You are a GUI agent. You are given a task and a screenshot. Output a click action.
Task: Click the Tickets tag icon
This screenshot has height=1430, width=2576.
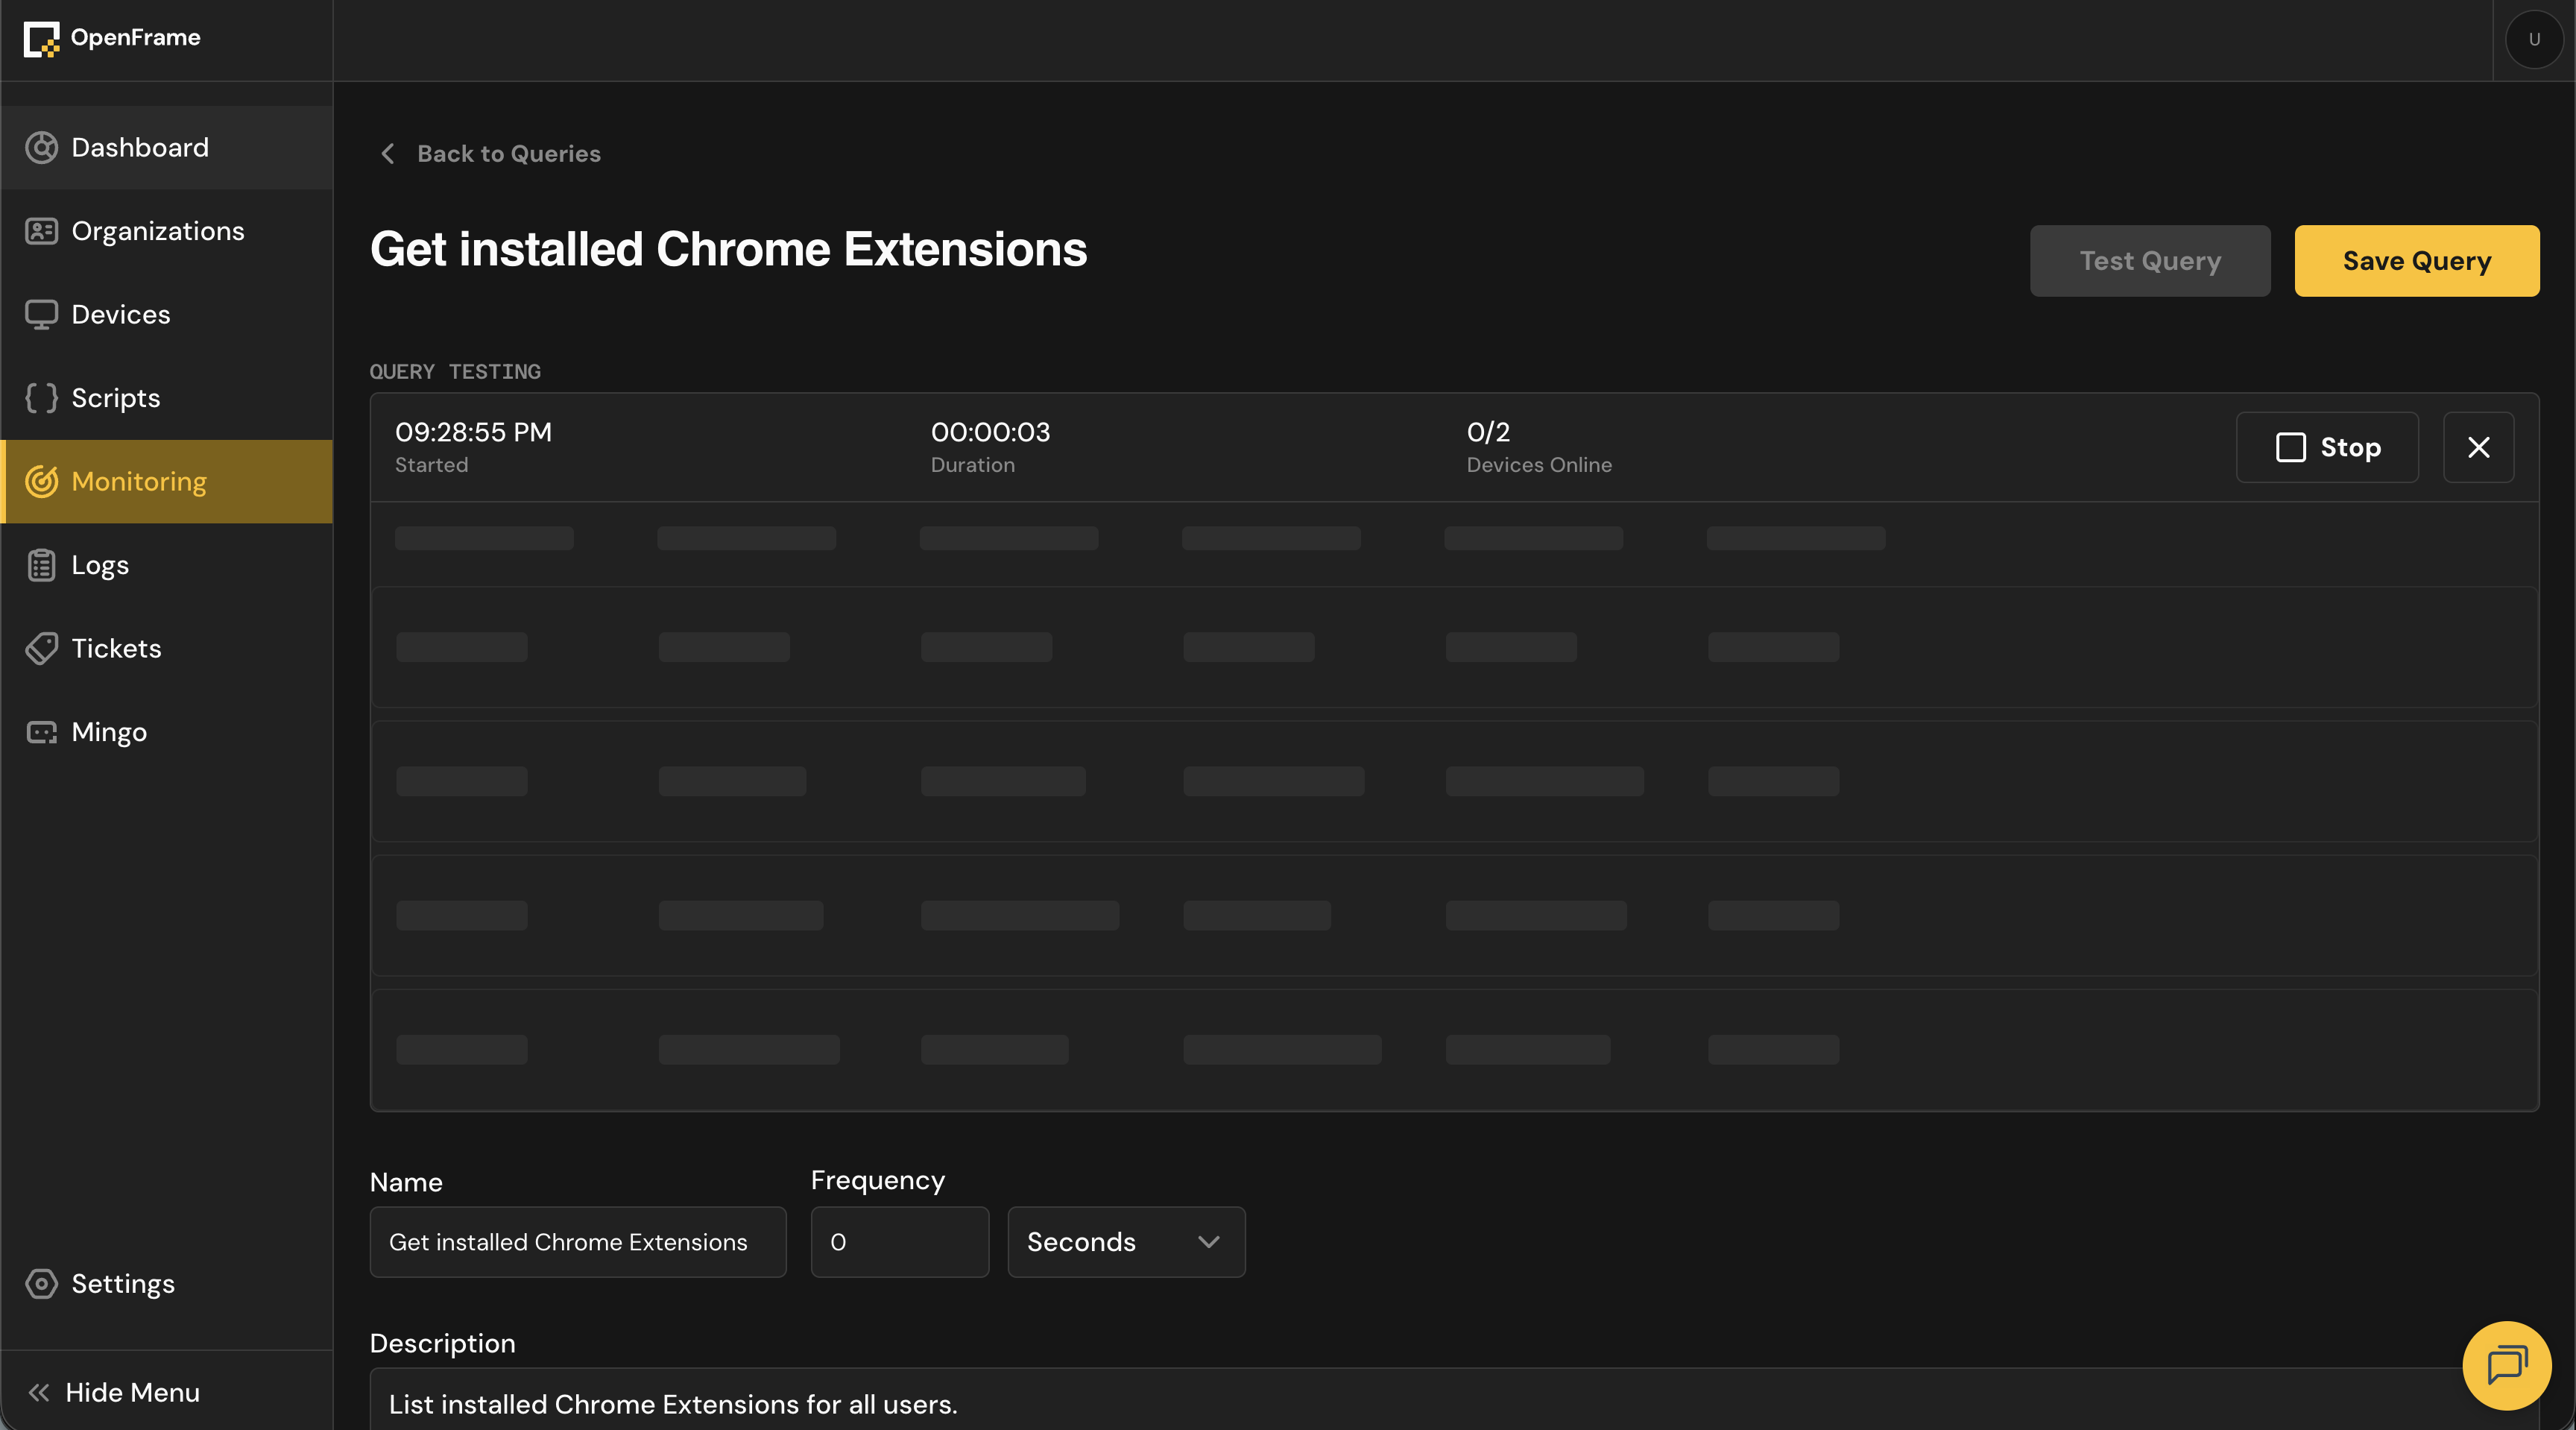pos(41,649)
